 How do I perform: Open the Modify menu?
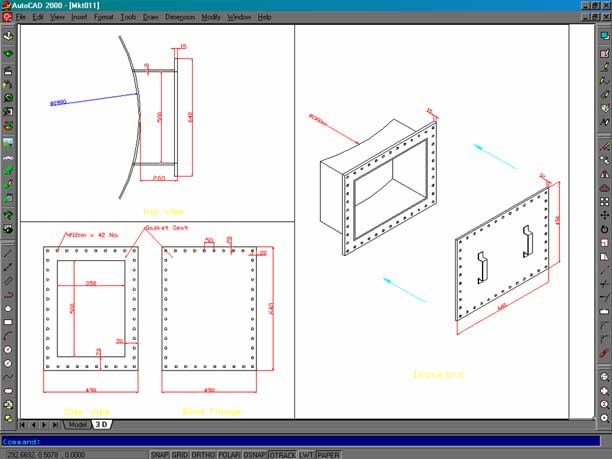click(211, 17)
